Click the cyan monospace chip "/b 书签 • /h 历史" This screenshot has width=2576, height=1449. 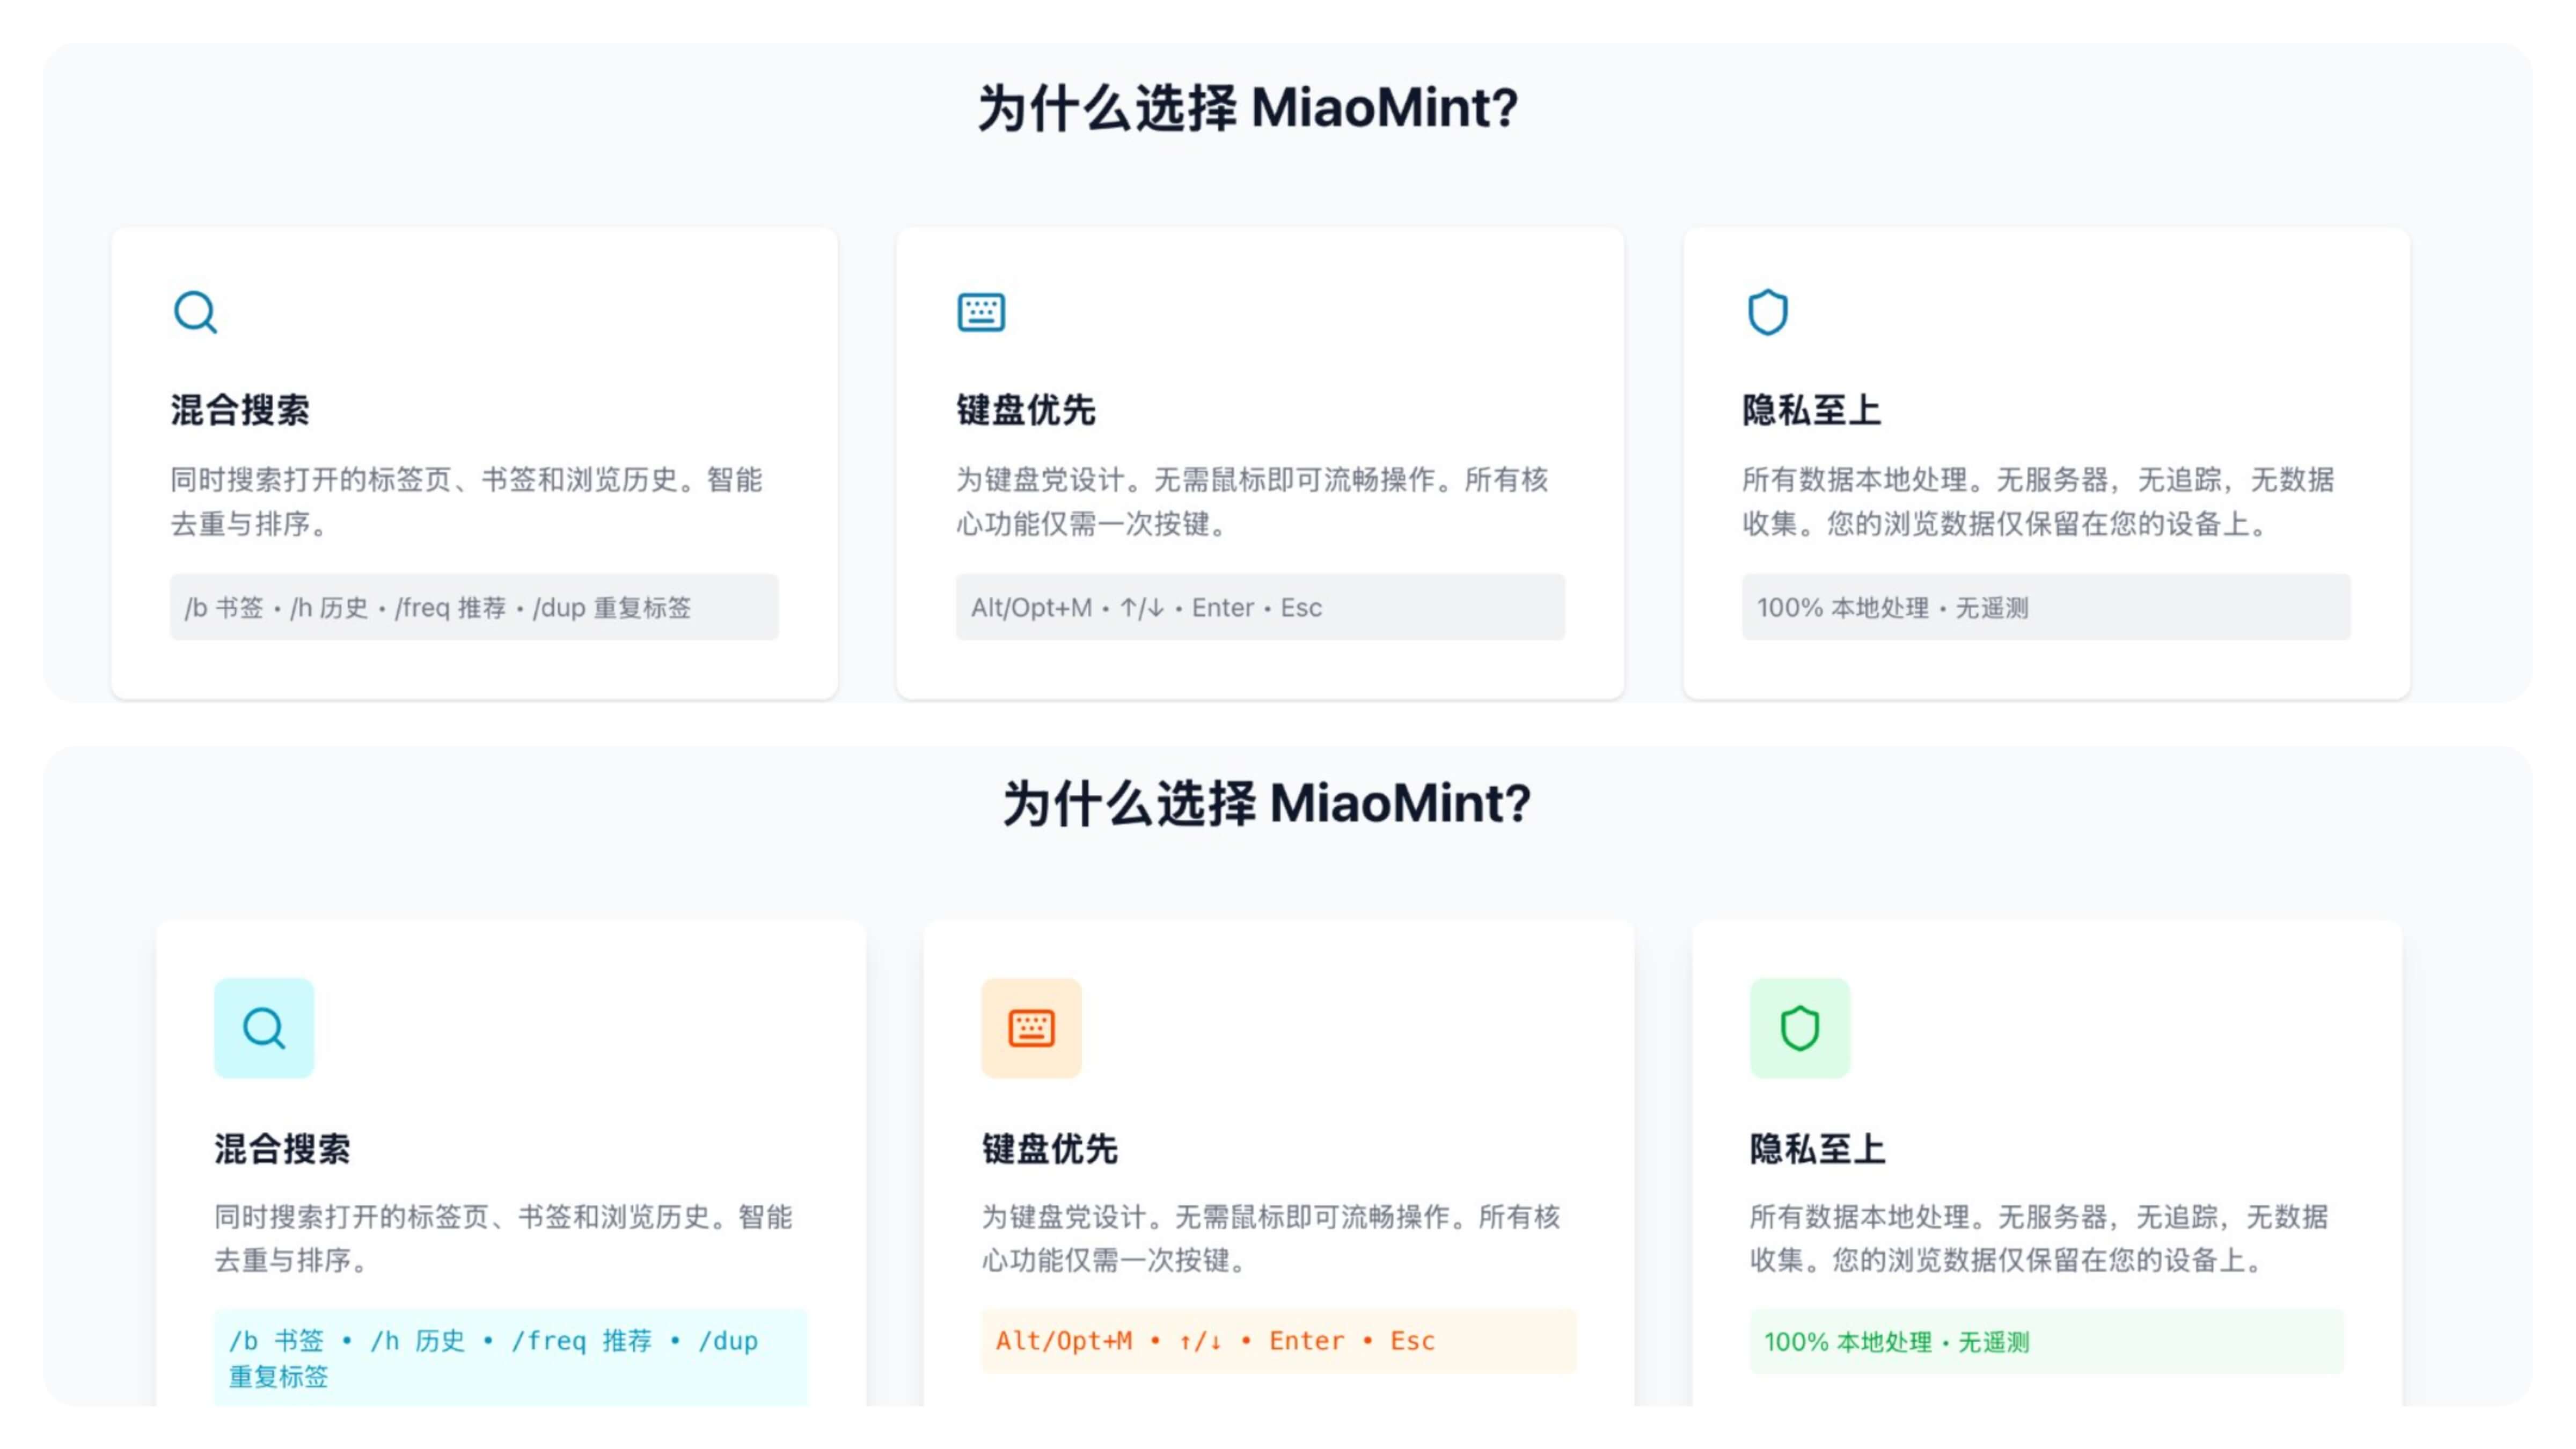tap(511, 1358)
